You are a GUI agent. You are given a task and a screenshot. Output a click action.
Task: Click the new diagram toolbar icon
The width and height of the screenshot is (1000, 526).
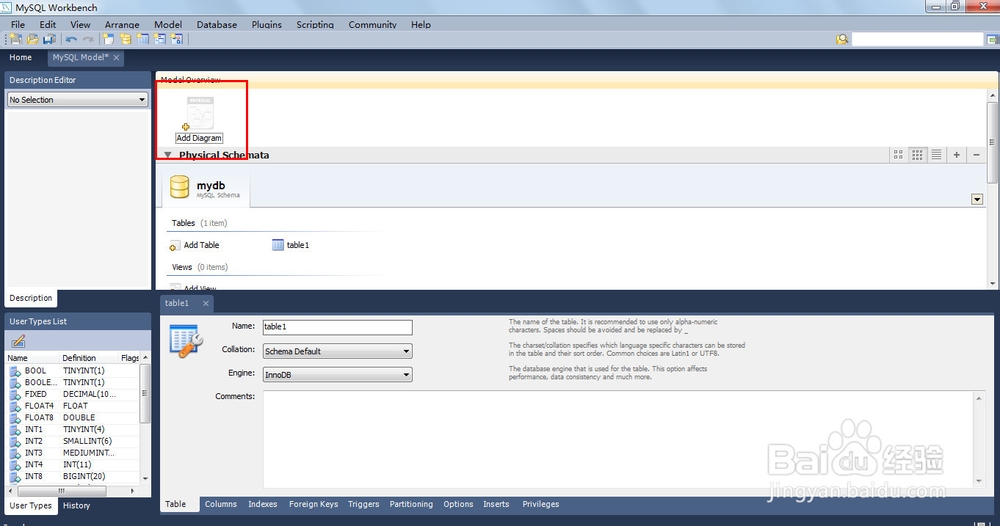pyautogui.click(x=109, y=39)
